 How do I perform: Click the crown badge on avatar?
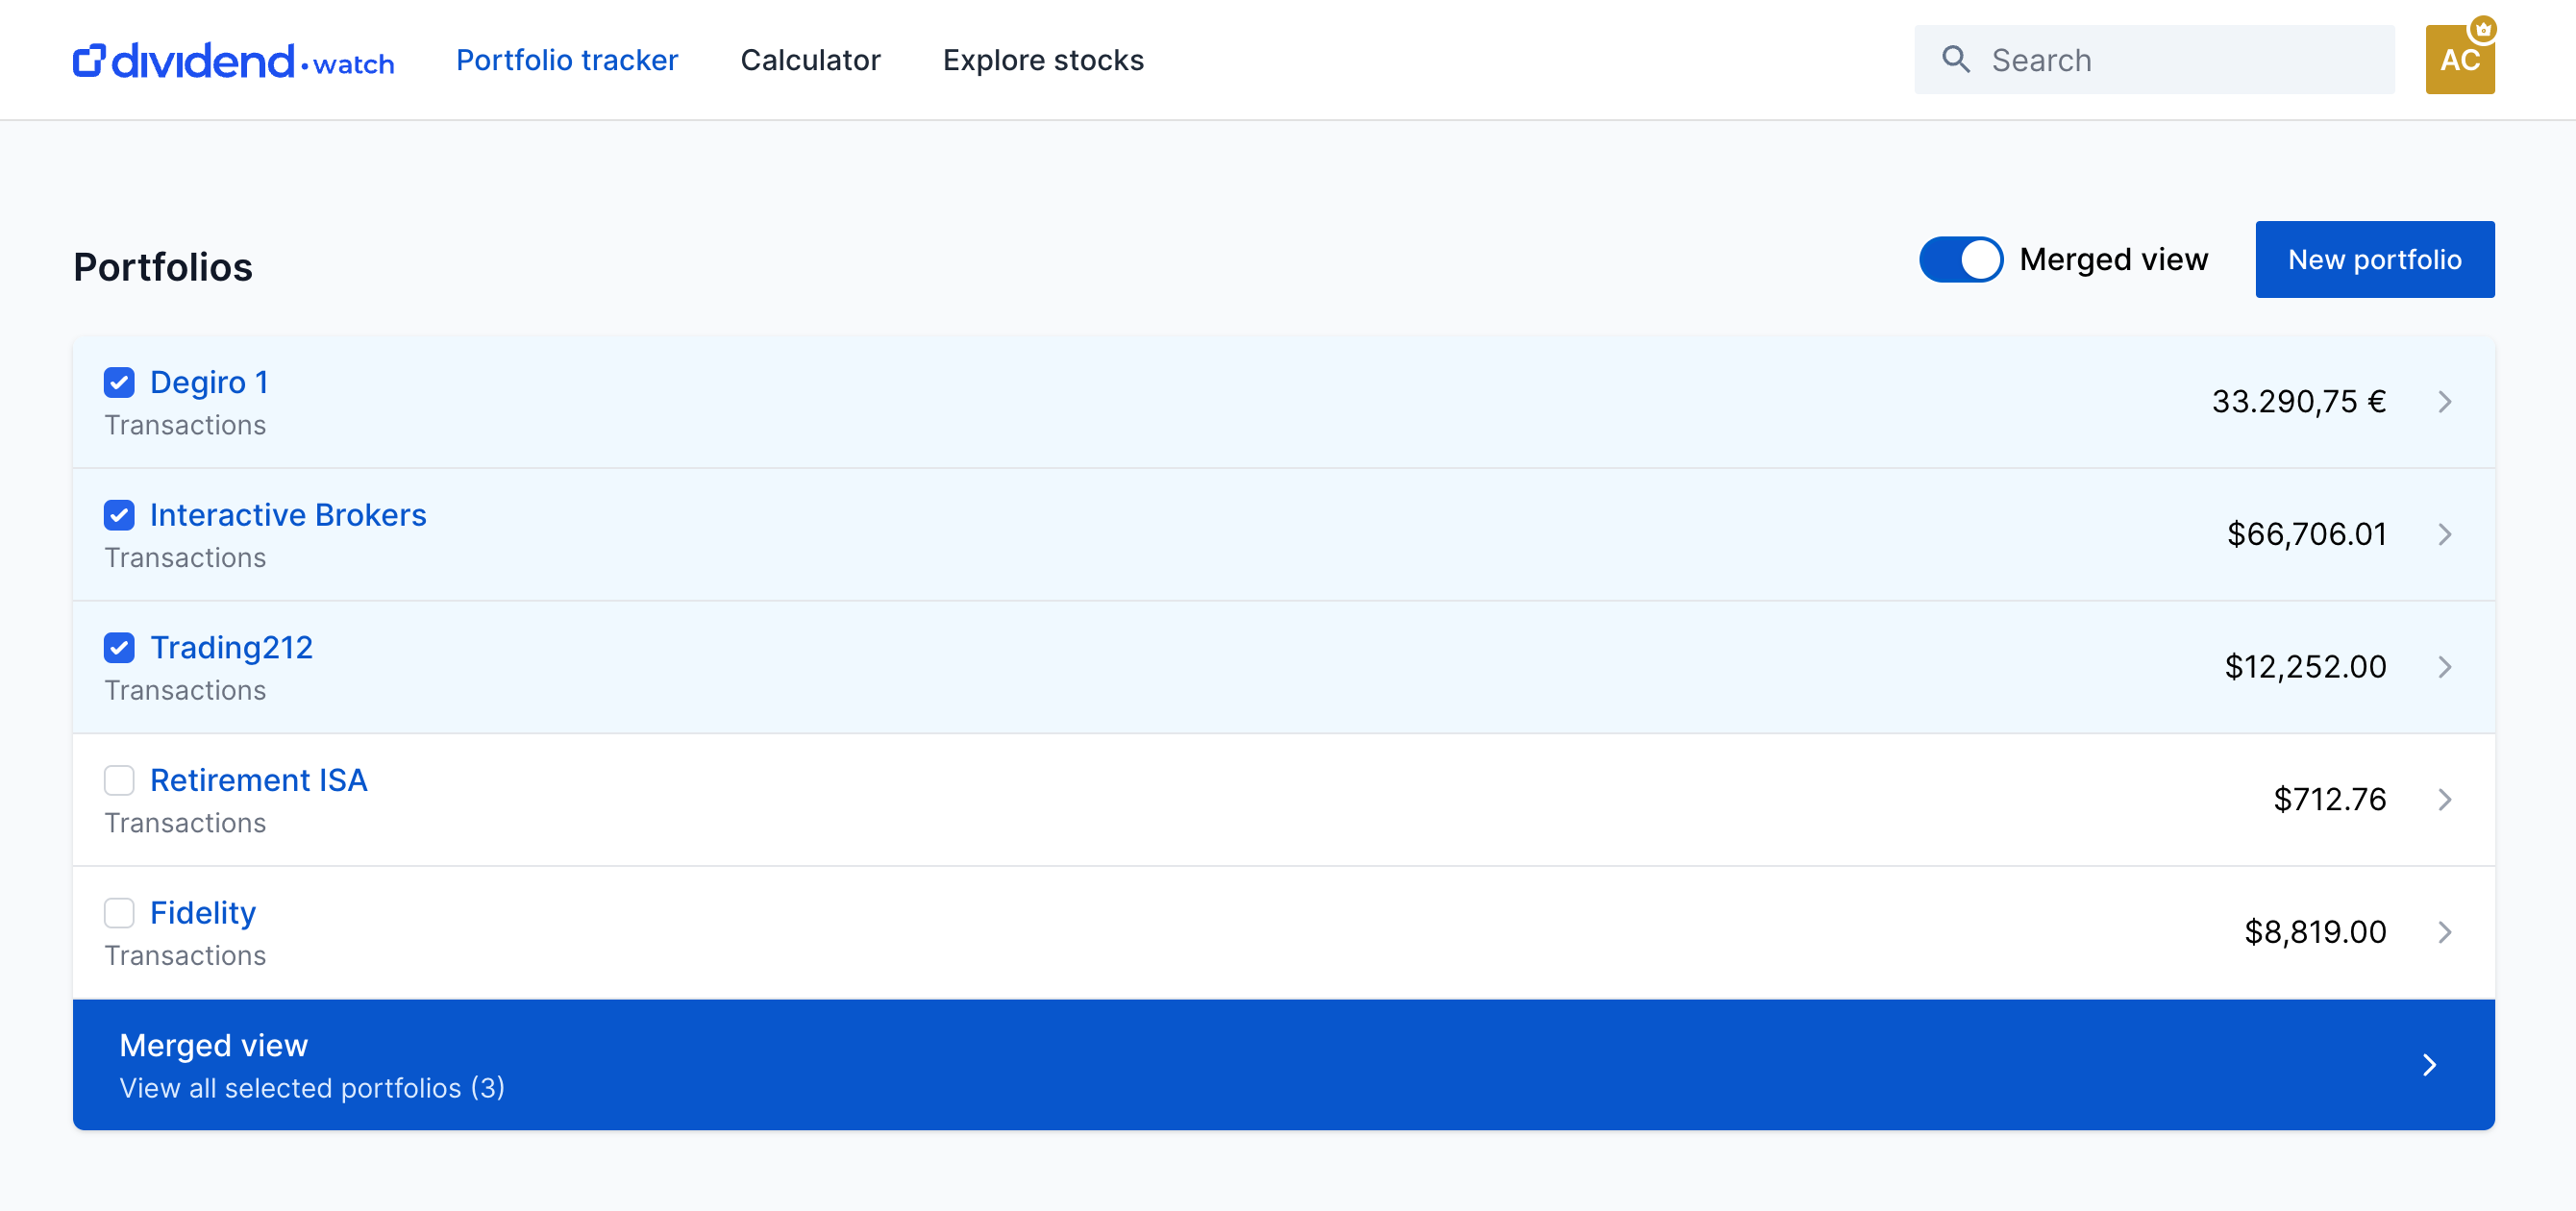point(2482,29)
